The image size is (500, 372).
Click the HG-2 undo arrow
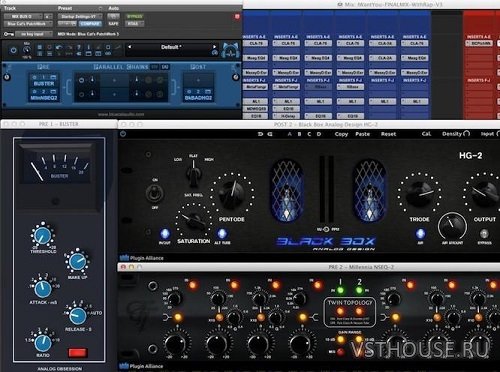pyautogui.click(x=260, y=134)
